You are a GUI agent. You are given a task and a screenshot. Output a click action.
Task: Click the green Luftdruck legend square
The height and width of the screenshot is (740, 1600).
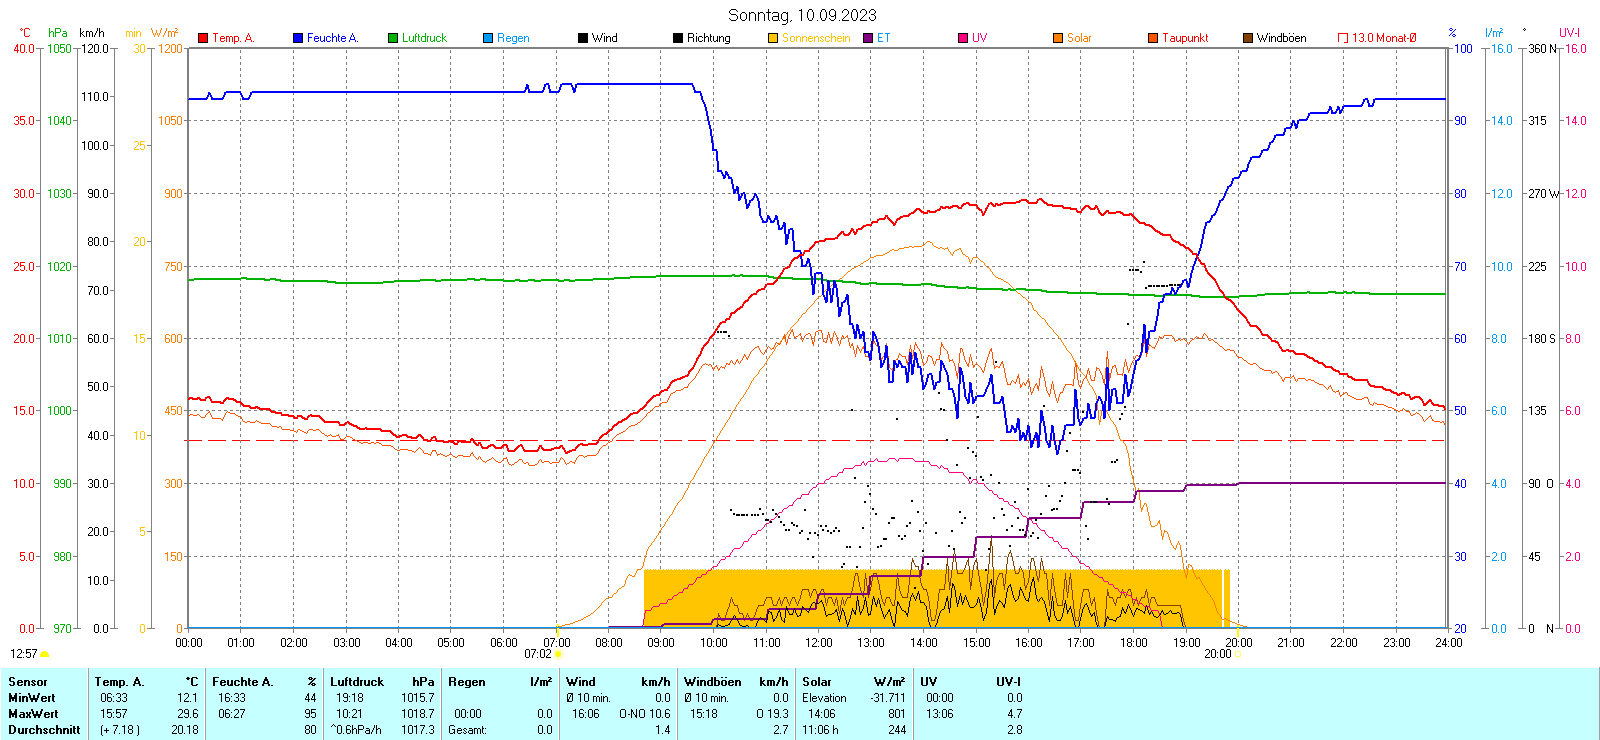(393, 38)
